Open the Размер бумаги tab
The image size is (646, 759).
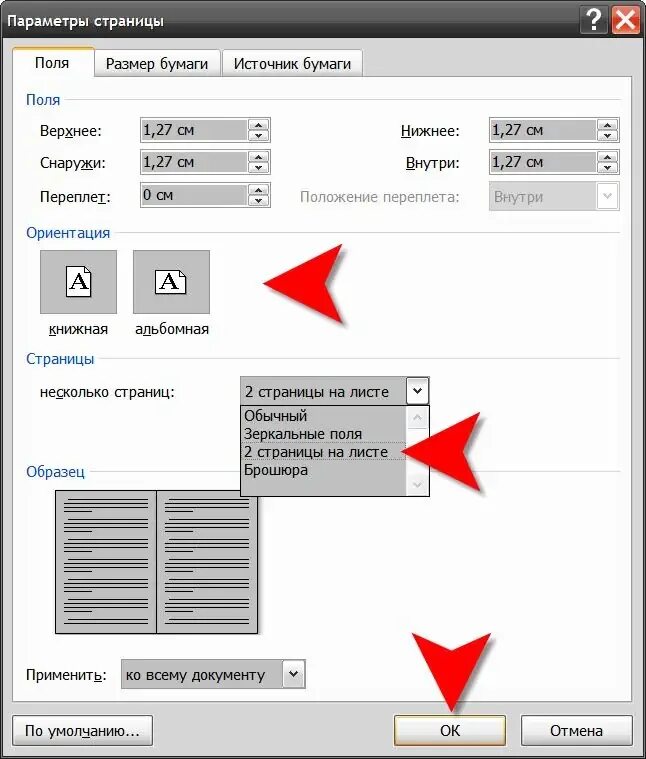(157, 64)
